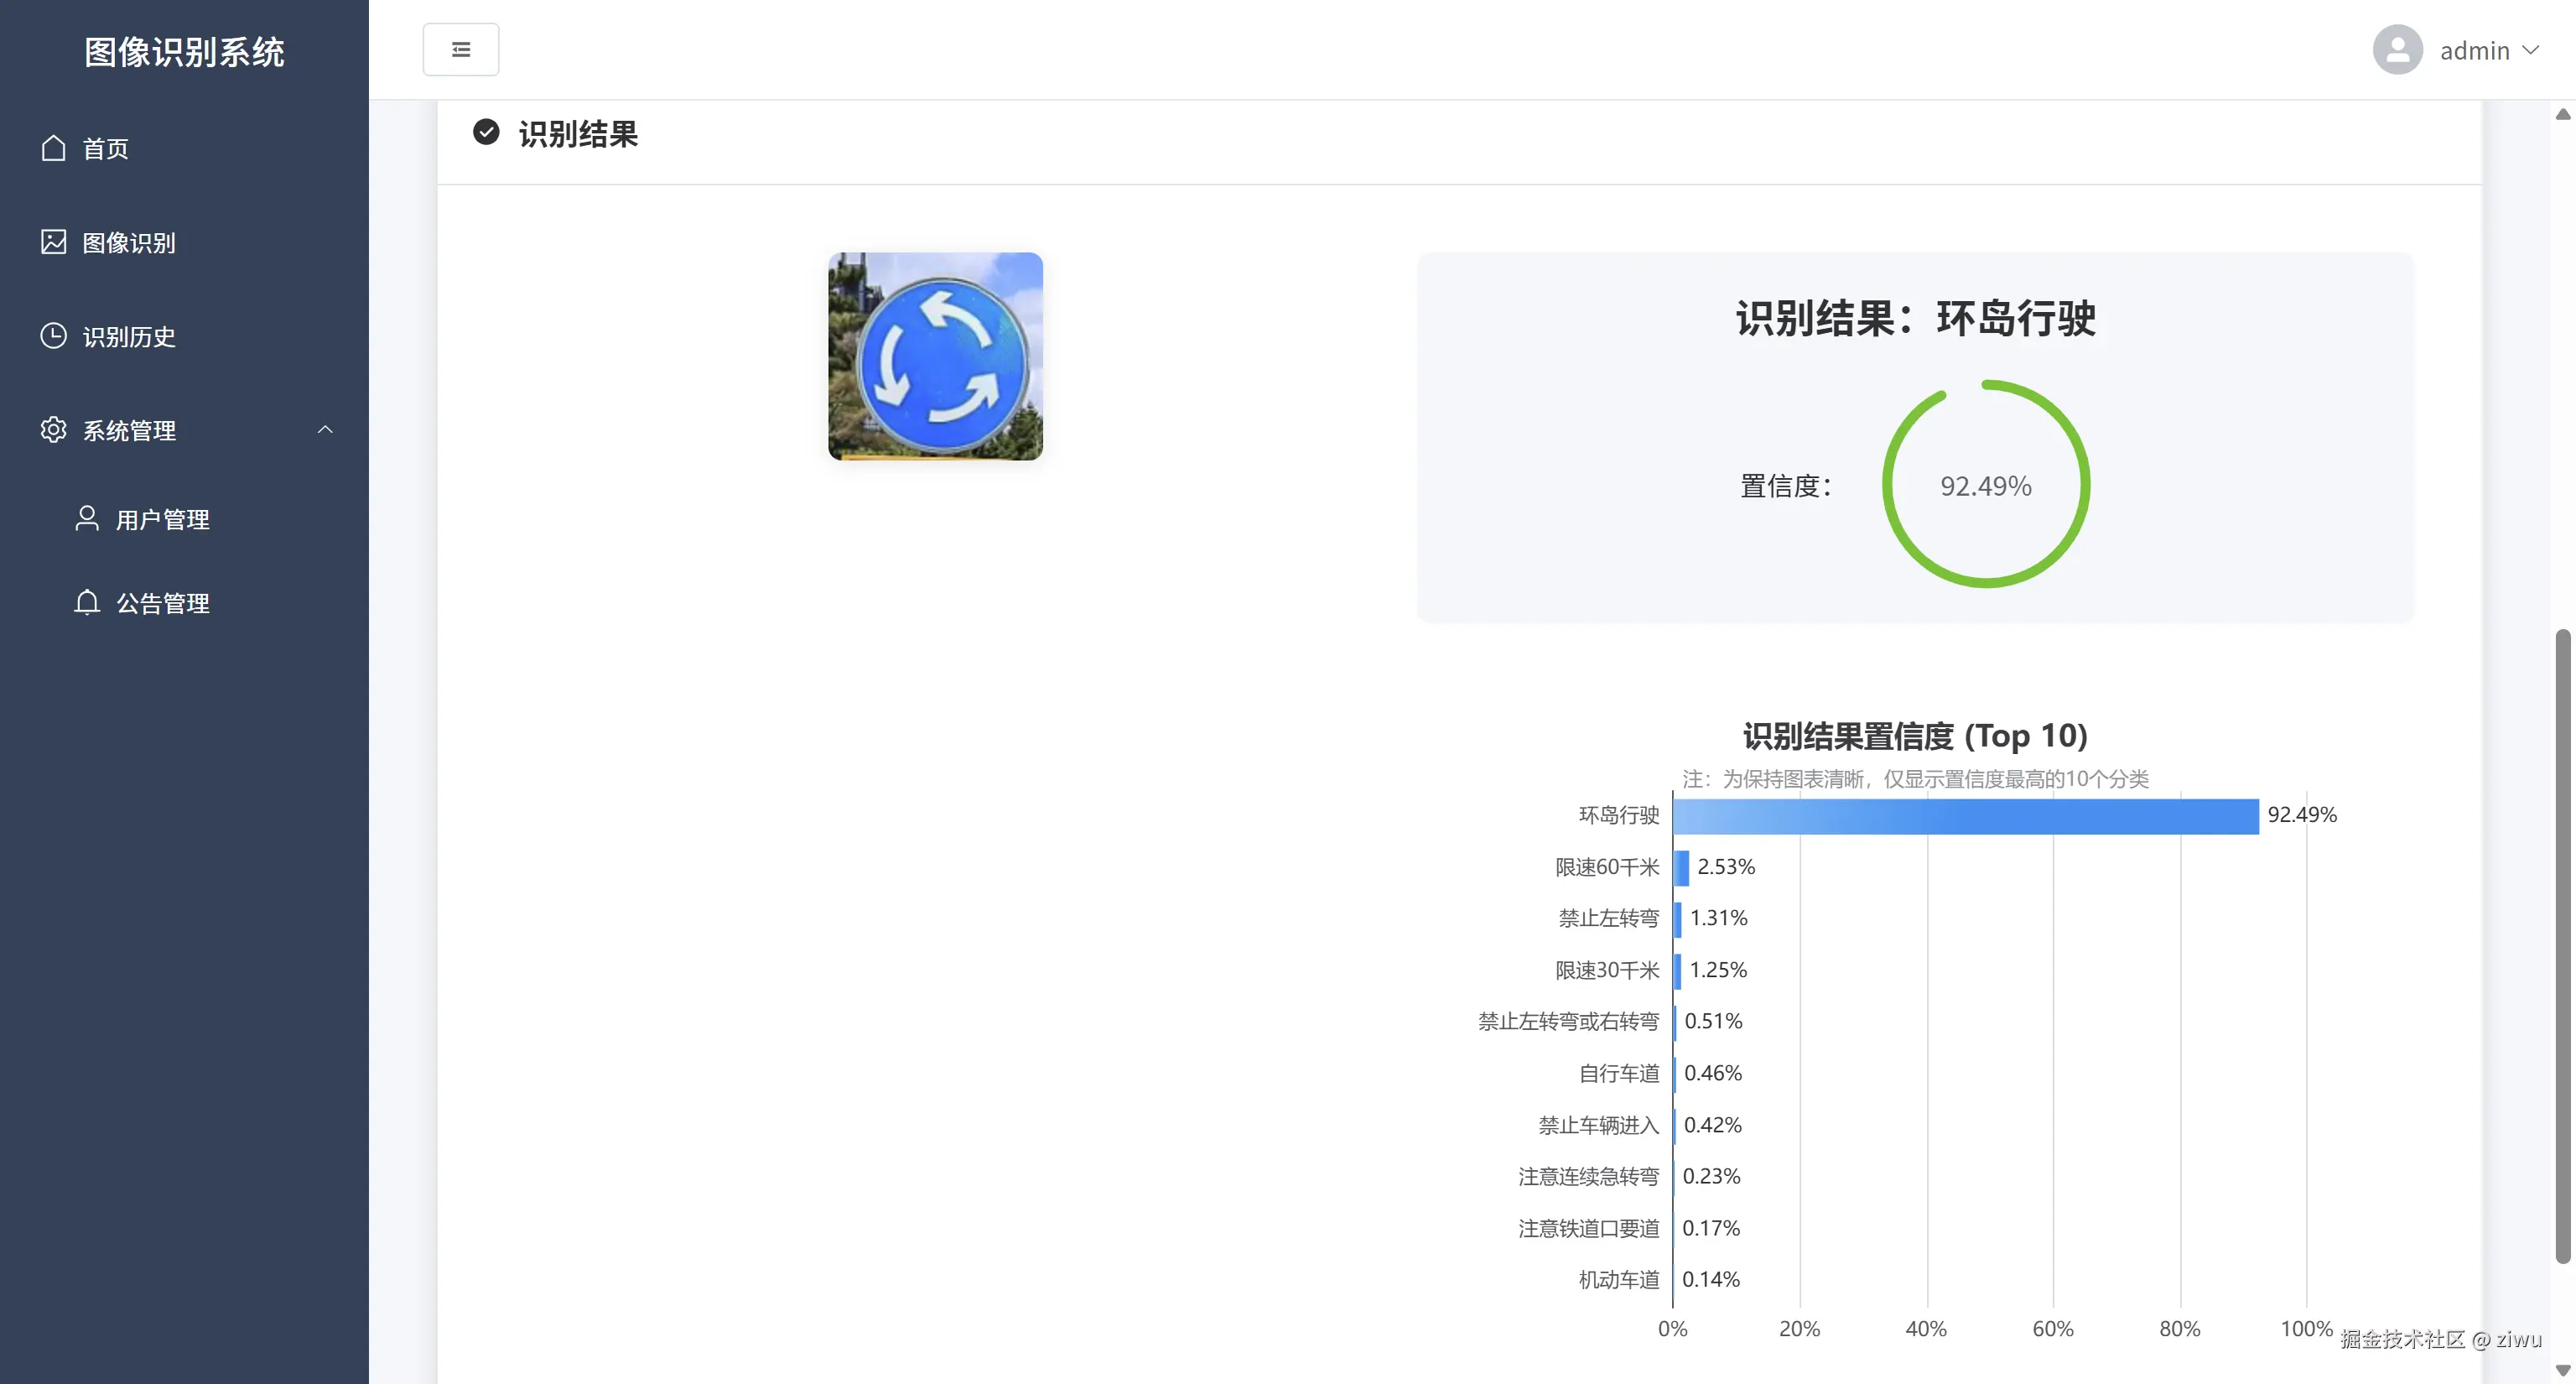2576x1384 pixels.
Task: Click the checkmark icon beside 识别结果
Action: coord(486,132)
